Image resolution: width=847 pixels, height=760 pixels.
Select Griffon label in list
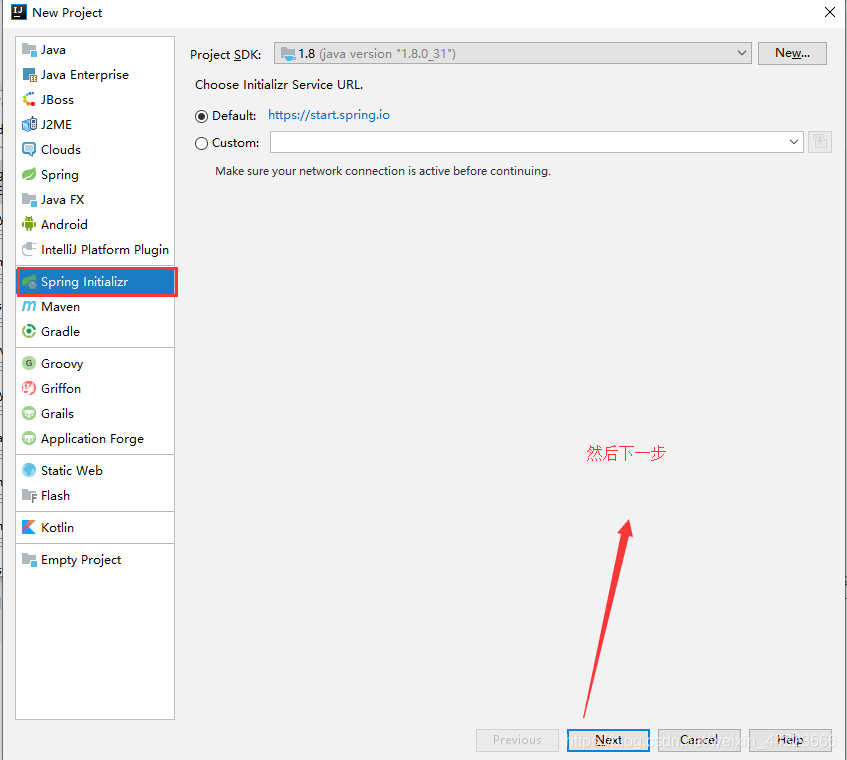pyautogui.click(x=61, y=388)
